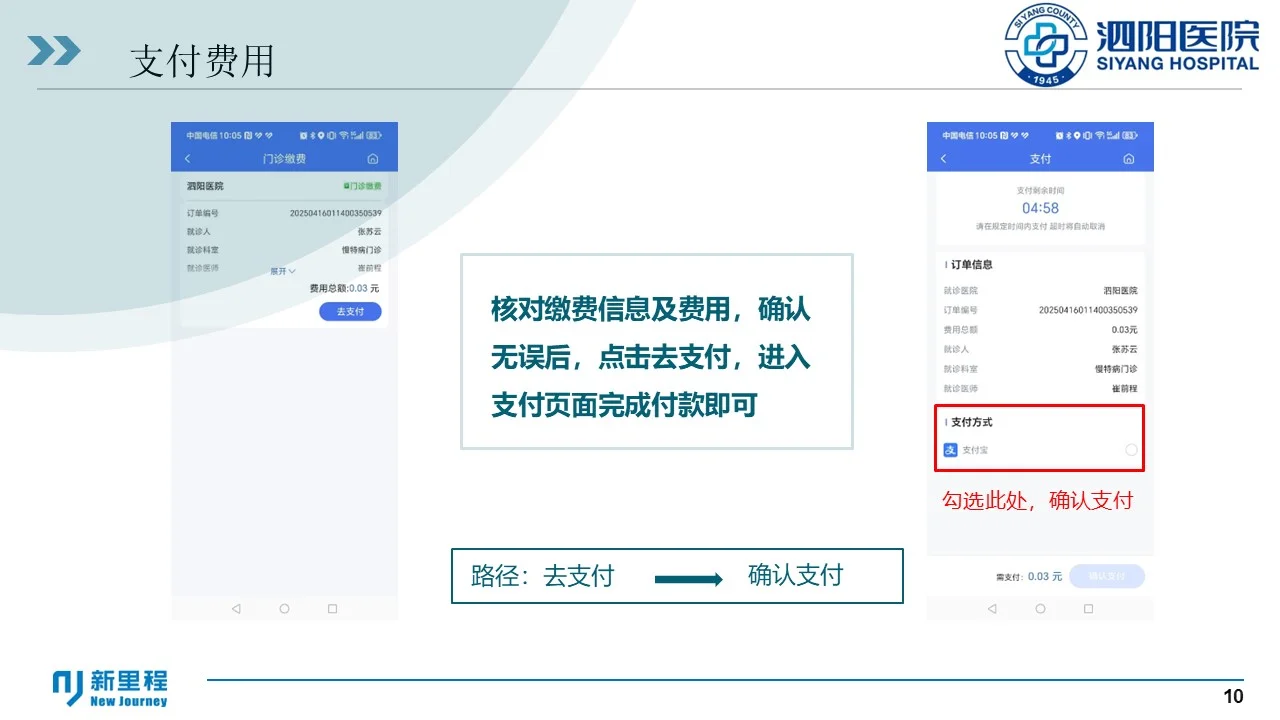Screen dimensions: 1280x720
Task: Click the 04:58 payment countdown timer
Action: point(1040,206)
